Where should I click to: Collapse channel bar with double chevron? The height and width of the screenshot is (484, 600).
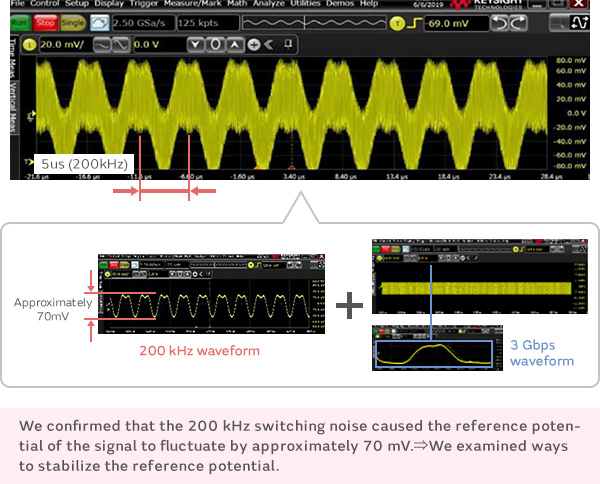[269, 44]
